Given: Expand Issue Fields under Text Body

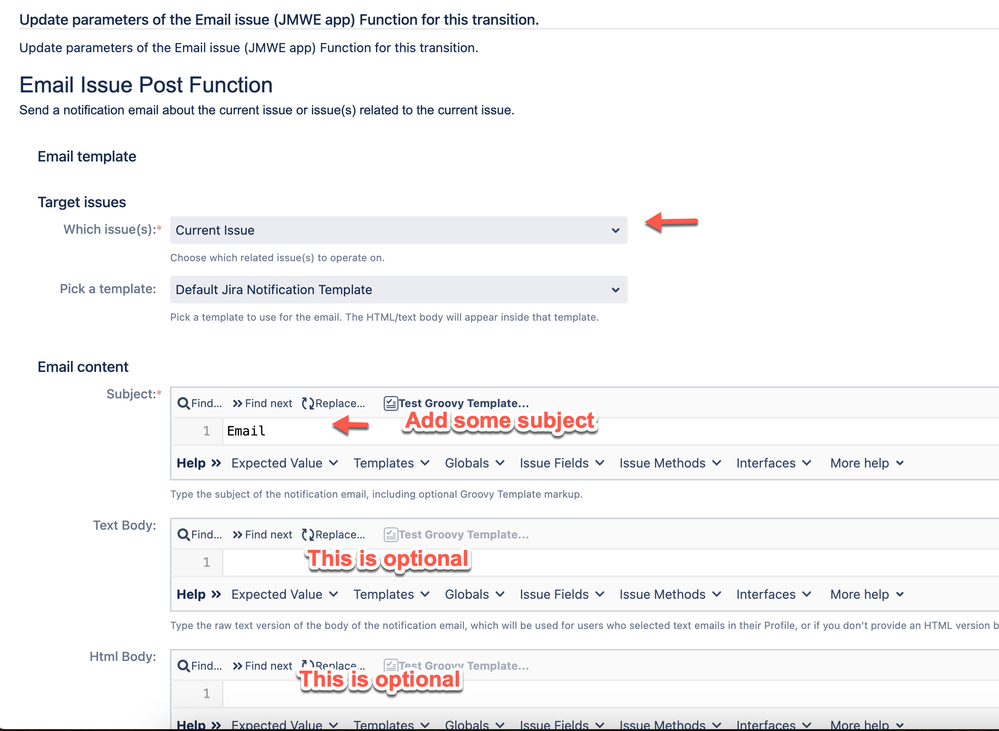Looking at the screenshot, I should 561,595.
